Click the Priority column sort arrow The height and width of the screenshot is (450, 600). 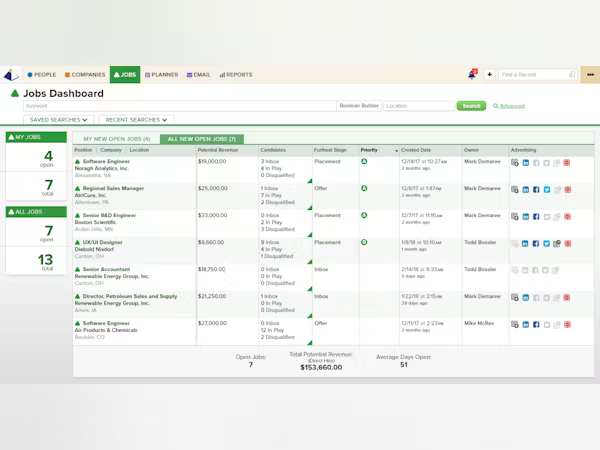(x=396, y=151)
